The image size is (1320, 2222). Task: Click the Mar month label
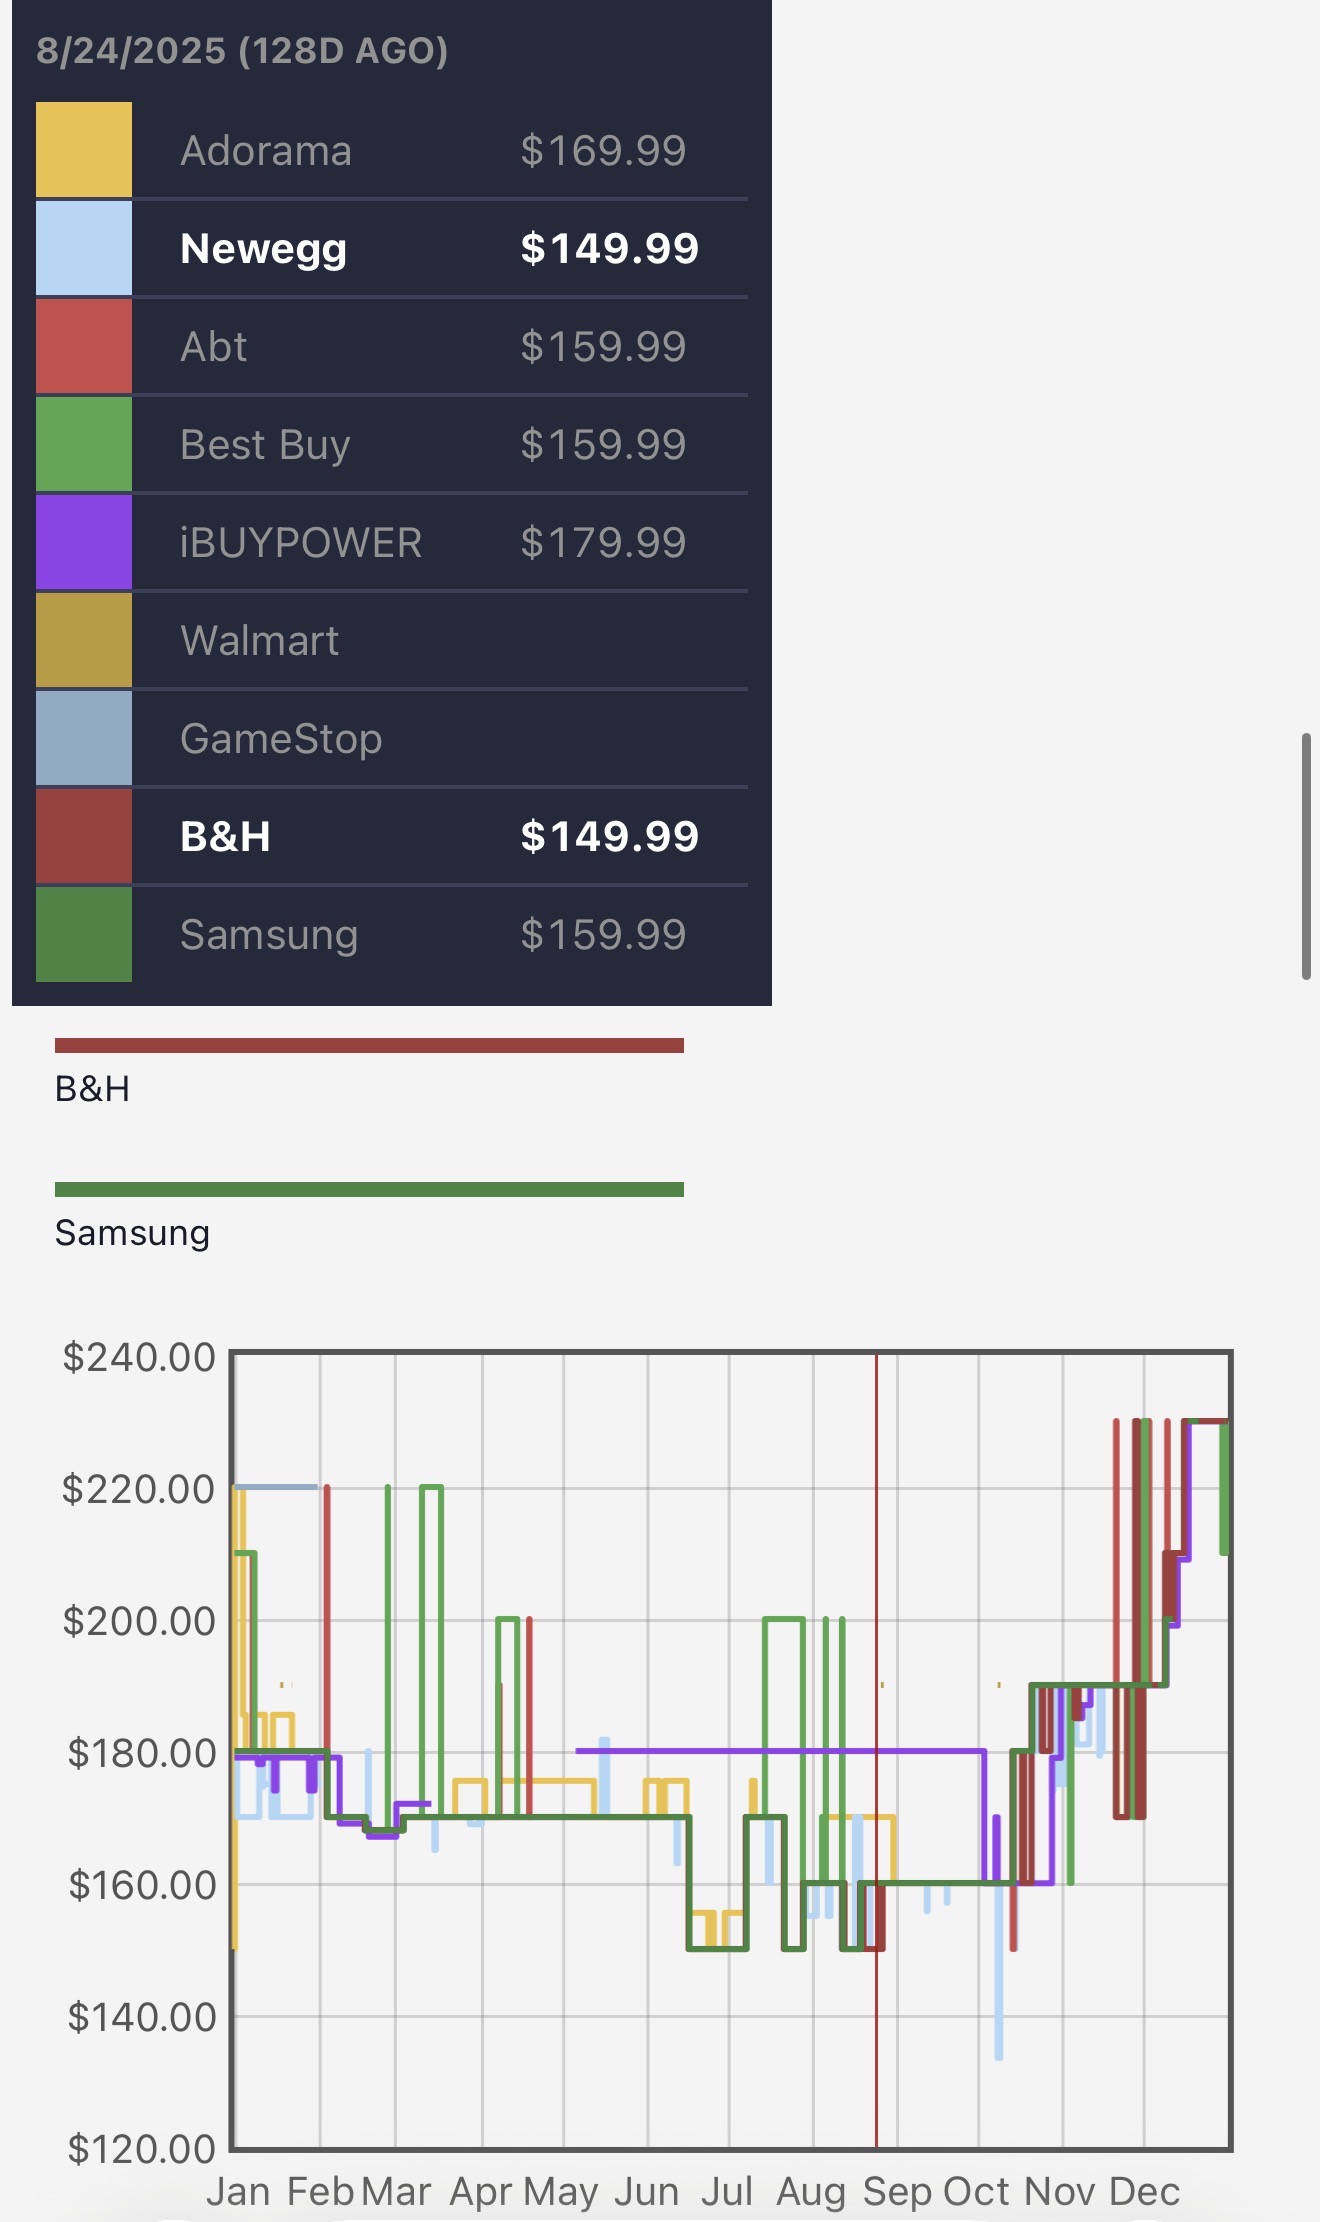396,2192
